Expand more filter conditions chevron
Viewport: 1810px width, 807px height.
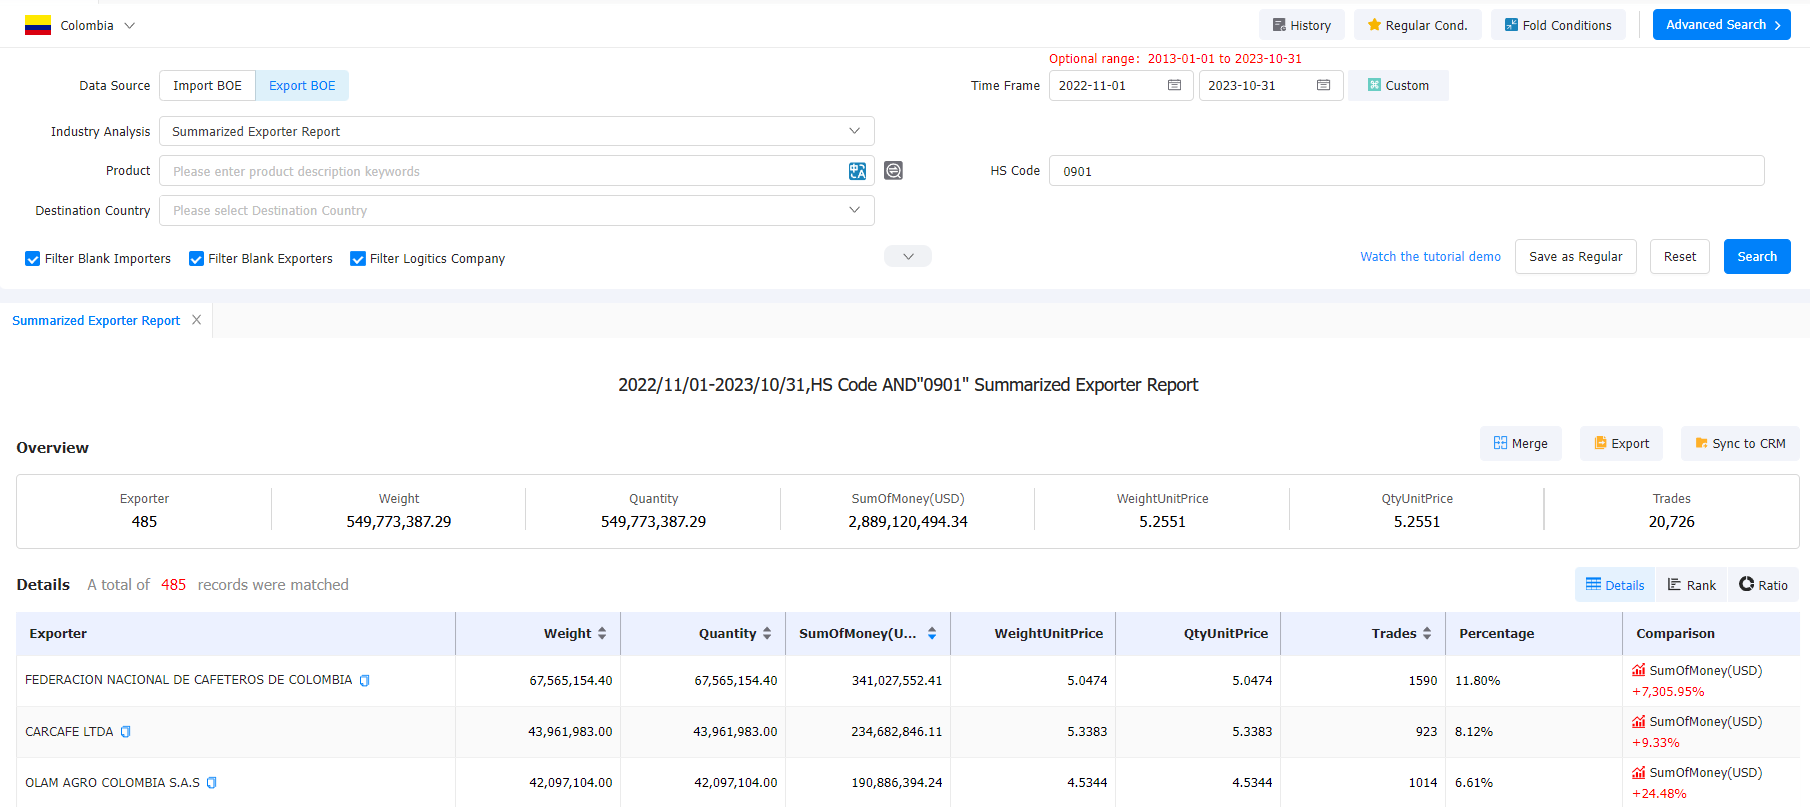(x=908, y=257)
